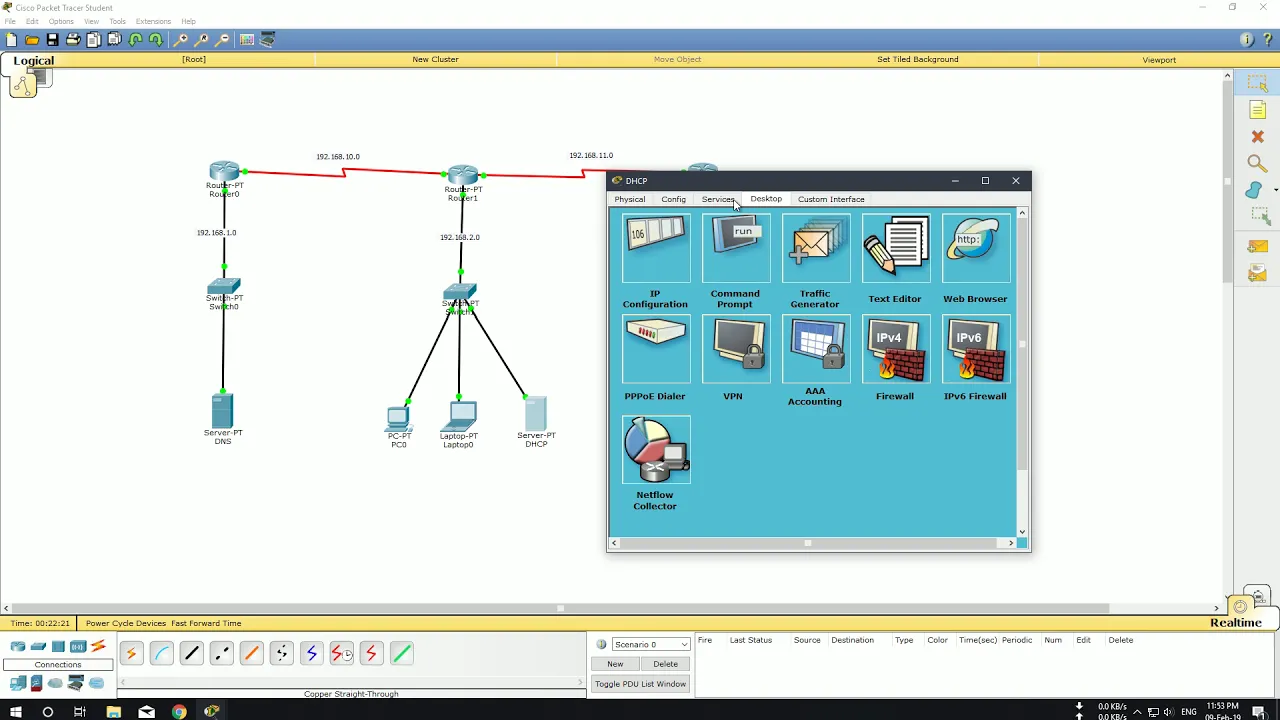Image resolution: width=1280 pixels, height=720 pixels.
Task: Select the blue Serial DCE cable
Action: 311,654
